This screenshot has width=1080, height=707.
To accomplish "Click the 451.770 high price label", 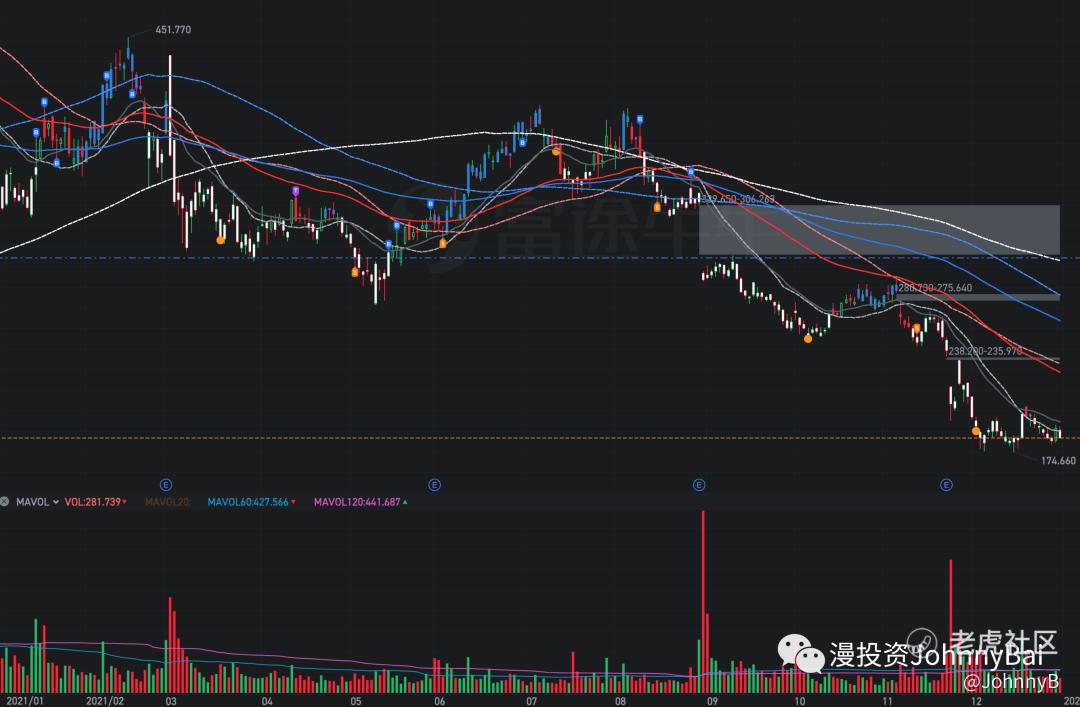I will click(173, 30).
